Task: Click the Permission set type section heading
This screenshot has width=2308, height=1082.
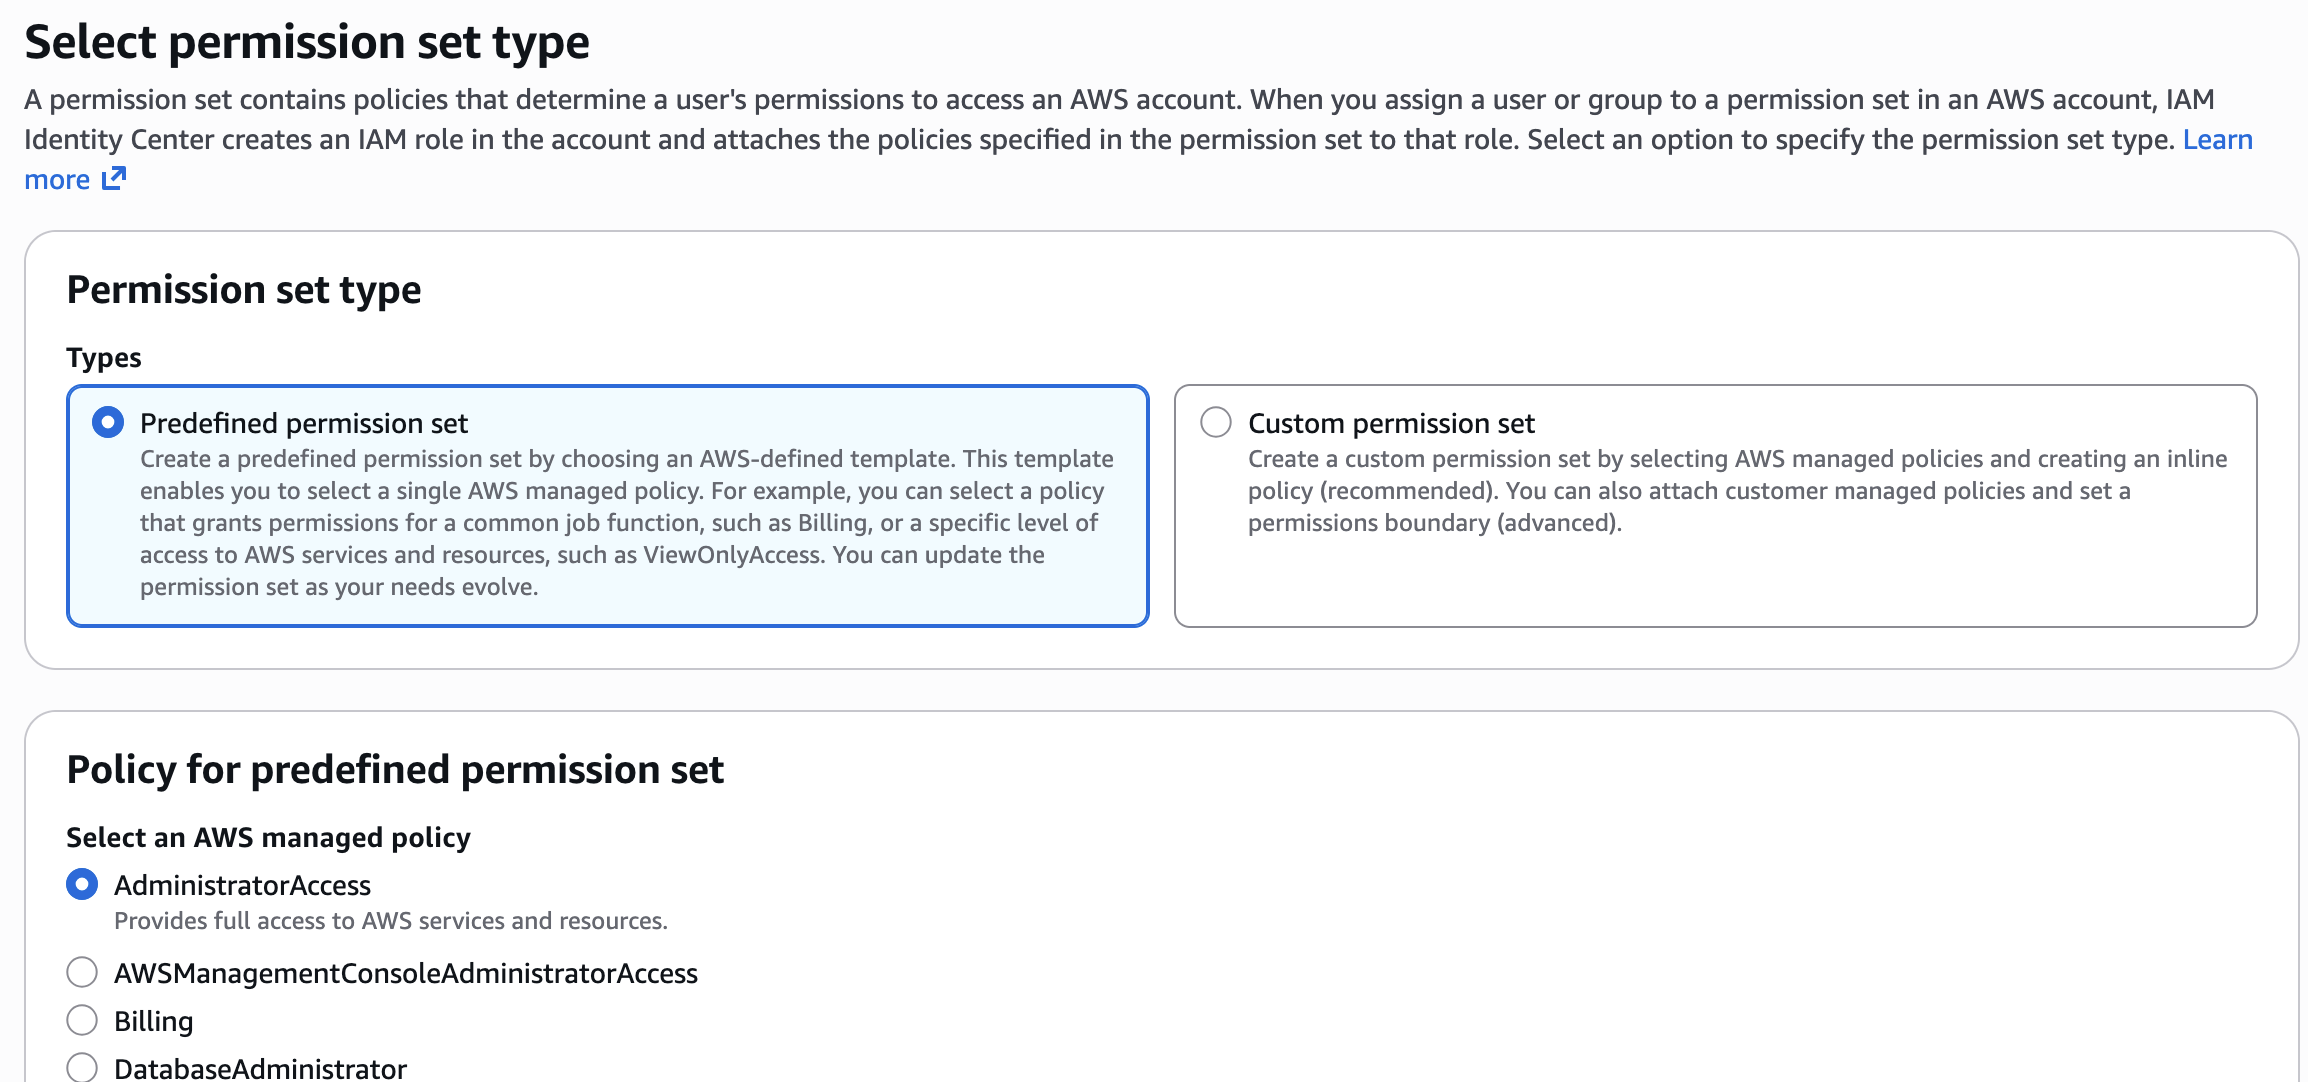Action: tap(244, 290)
